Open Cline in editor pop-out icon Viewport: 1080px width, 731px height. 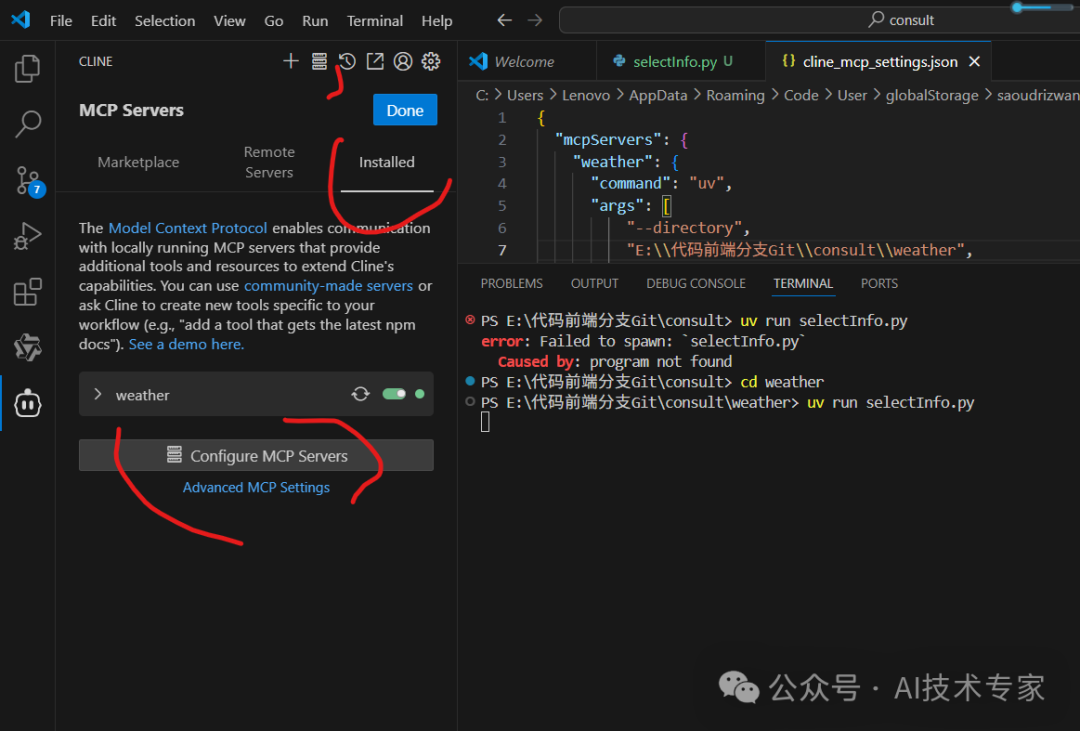coord(375,61)
